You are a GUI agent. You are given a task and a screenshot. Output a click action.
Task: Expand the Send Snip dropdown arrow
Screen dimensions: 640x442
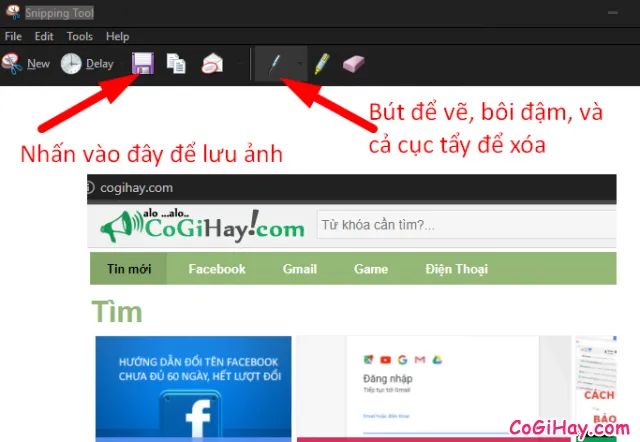(240, 64)
